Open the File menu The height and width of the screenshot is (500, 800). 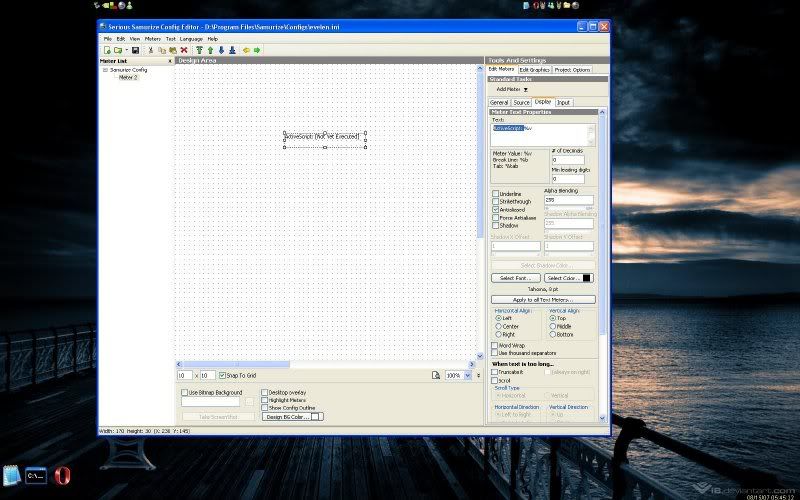[108, 39]
